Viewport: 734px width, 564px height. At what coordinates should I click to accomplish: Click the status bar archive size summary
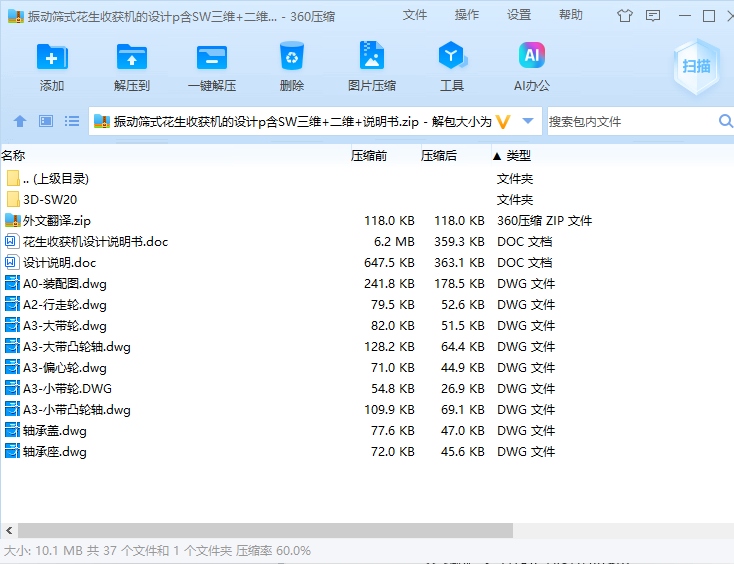[157, 550]
